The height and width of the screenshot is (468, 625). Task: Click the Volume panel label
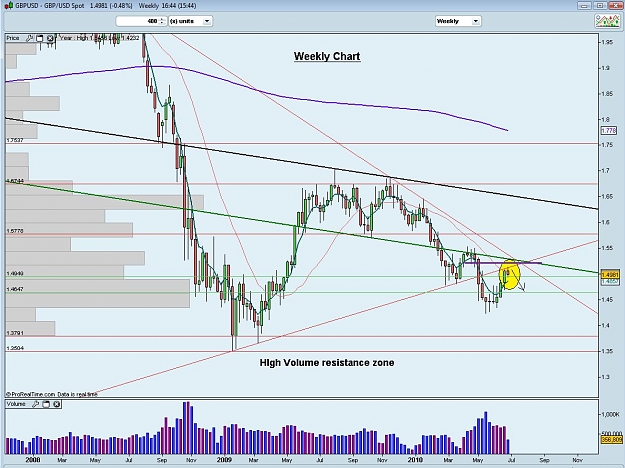[16, 404]
